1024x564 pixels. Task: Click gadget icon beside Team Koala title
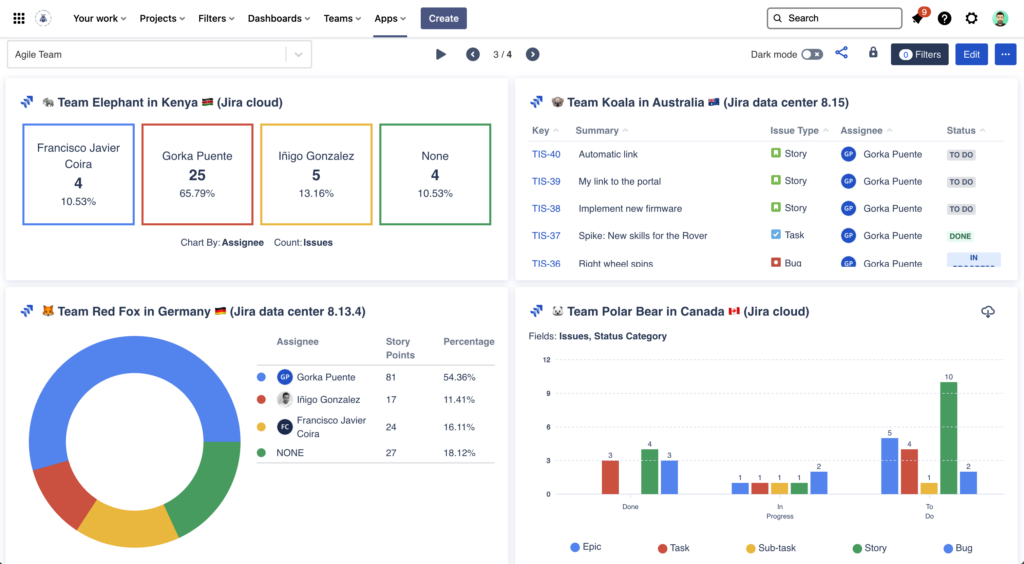(536, 102)
